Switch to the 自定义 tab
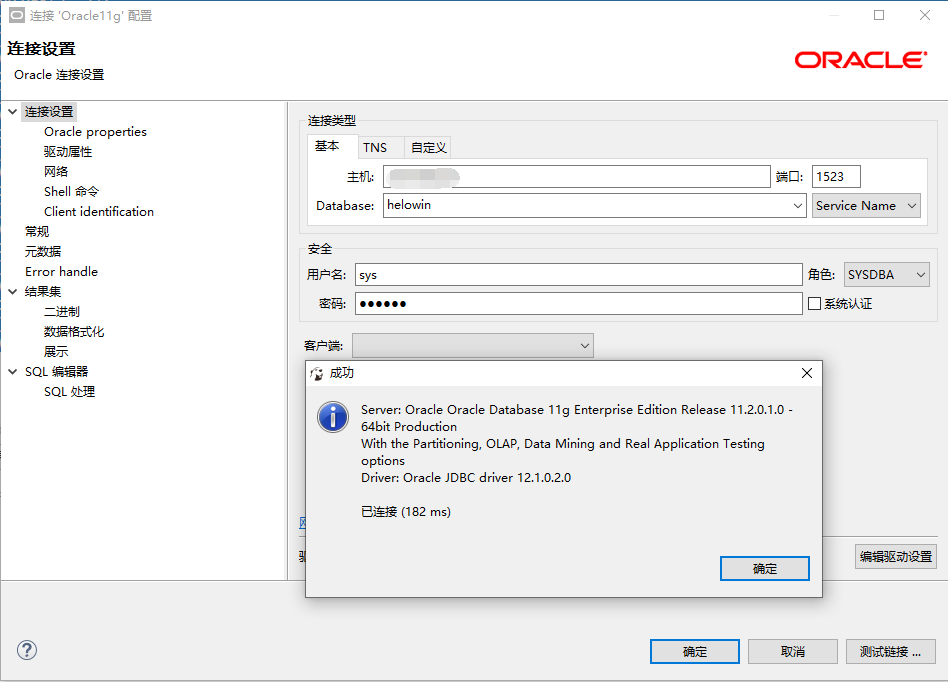 428,147
